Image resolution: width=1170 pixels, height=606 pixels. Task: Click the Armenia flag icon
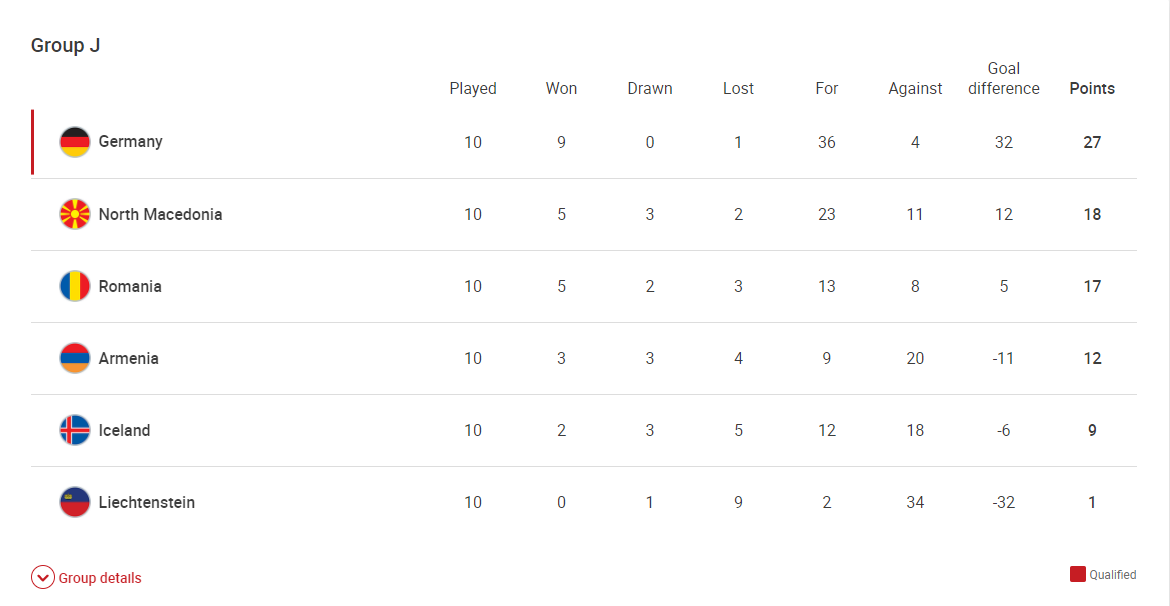click(x=75, y=358)
